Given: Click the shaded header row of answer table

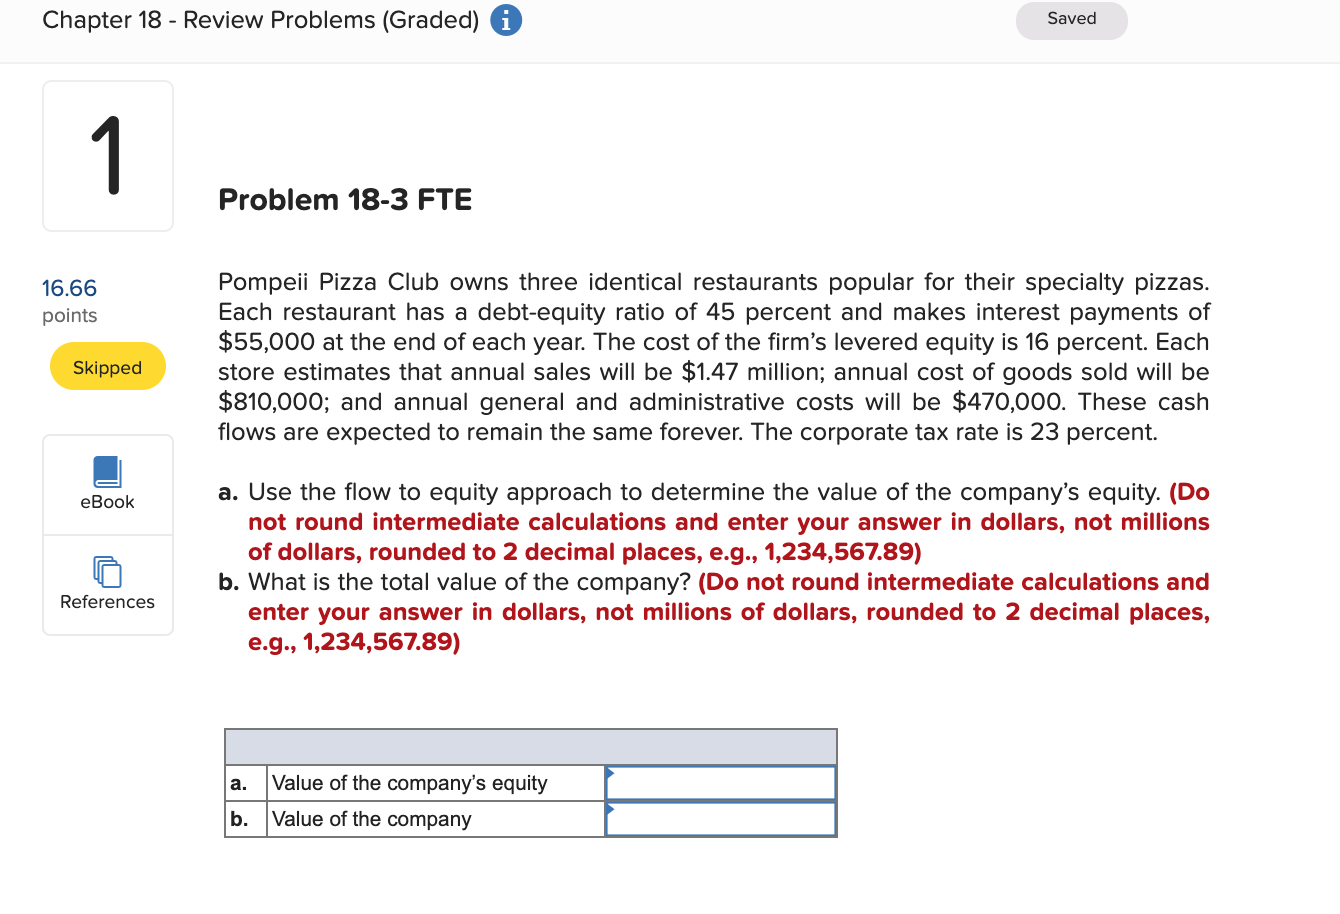Looking at the screenshot, I should click(530, 747).
